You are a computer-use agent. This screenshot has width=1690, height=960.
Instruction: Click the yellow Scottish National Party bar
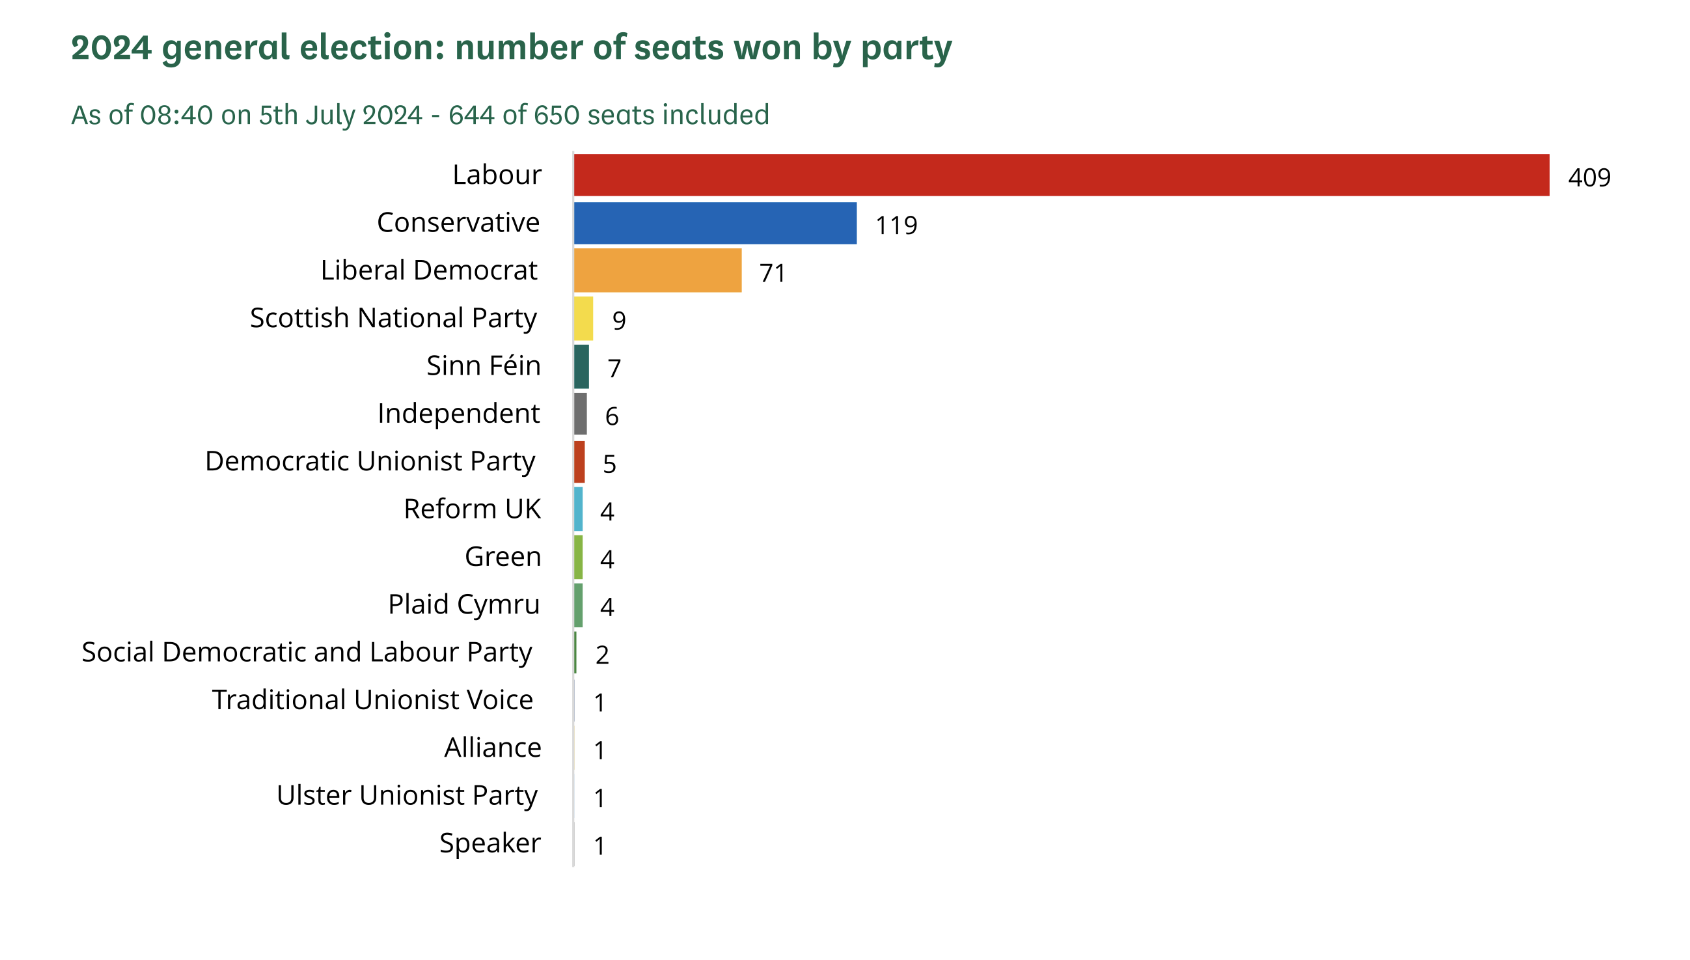tap(583, 318)
